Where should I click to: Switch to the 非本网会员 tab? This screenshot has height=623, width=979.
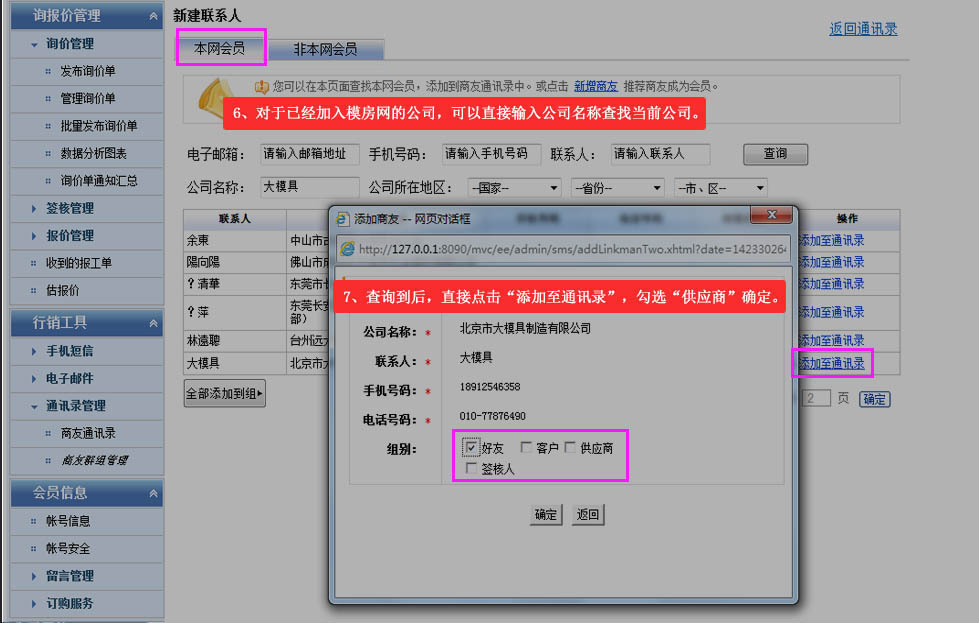click(324, 49)
